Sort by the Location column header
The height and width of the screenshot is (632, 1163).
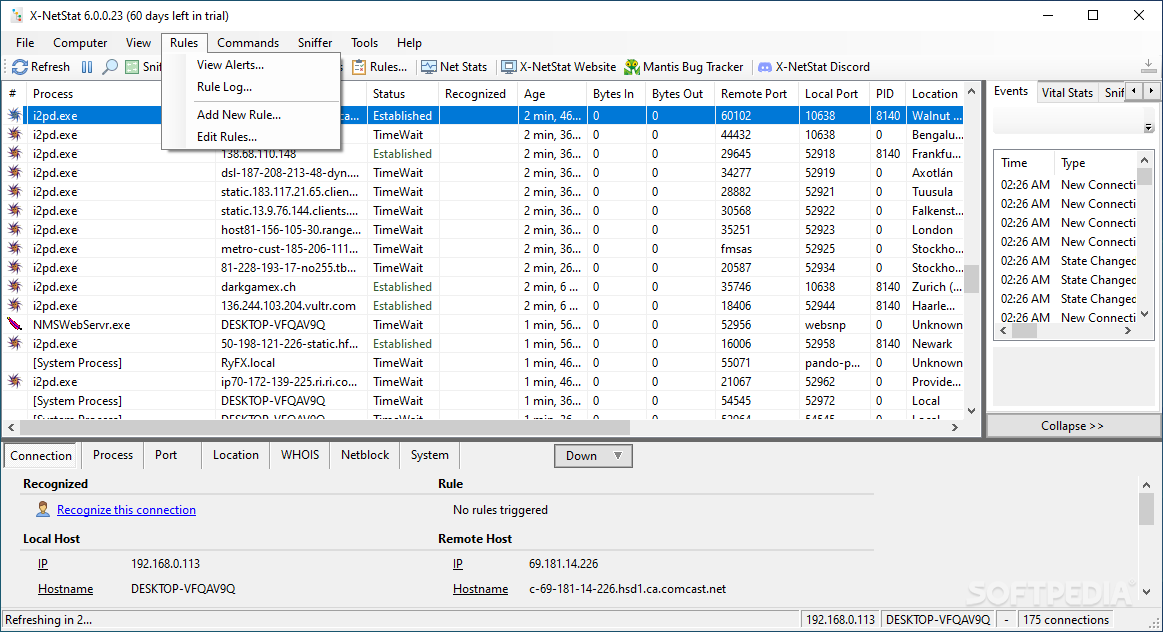[935, 93]
